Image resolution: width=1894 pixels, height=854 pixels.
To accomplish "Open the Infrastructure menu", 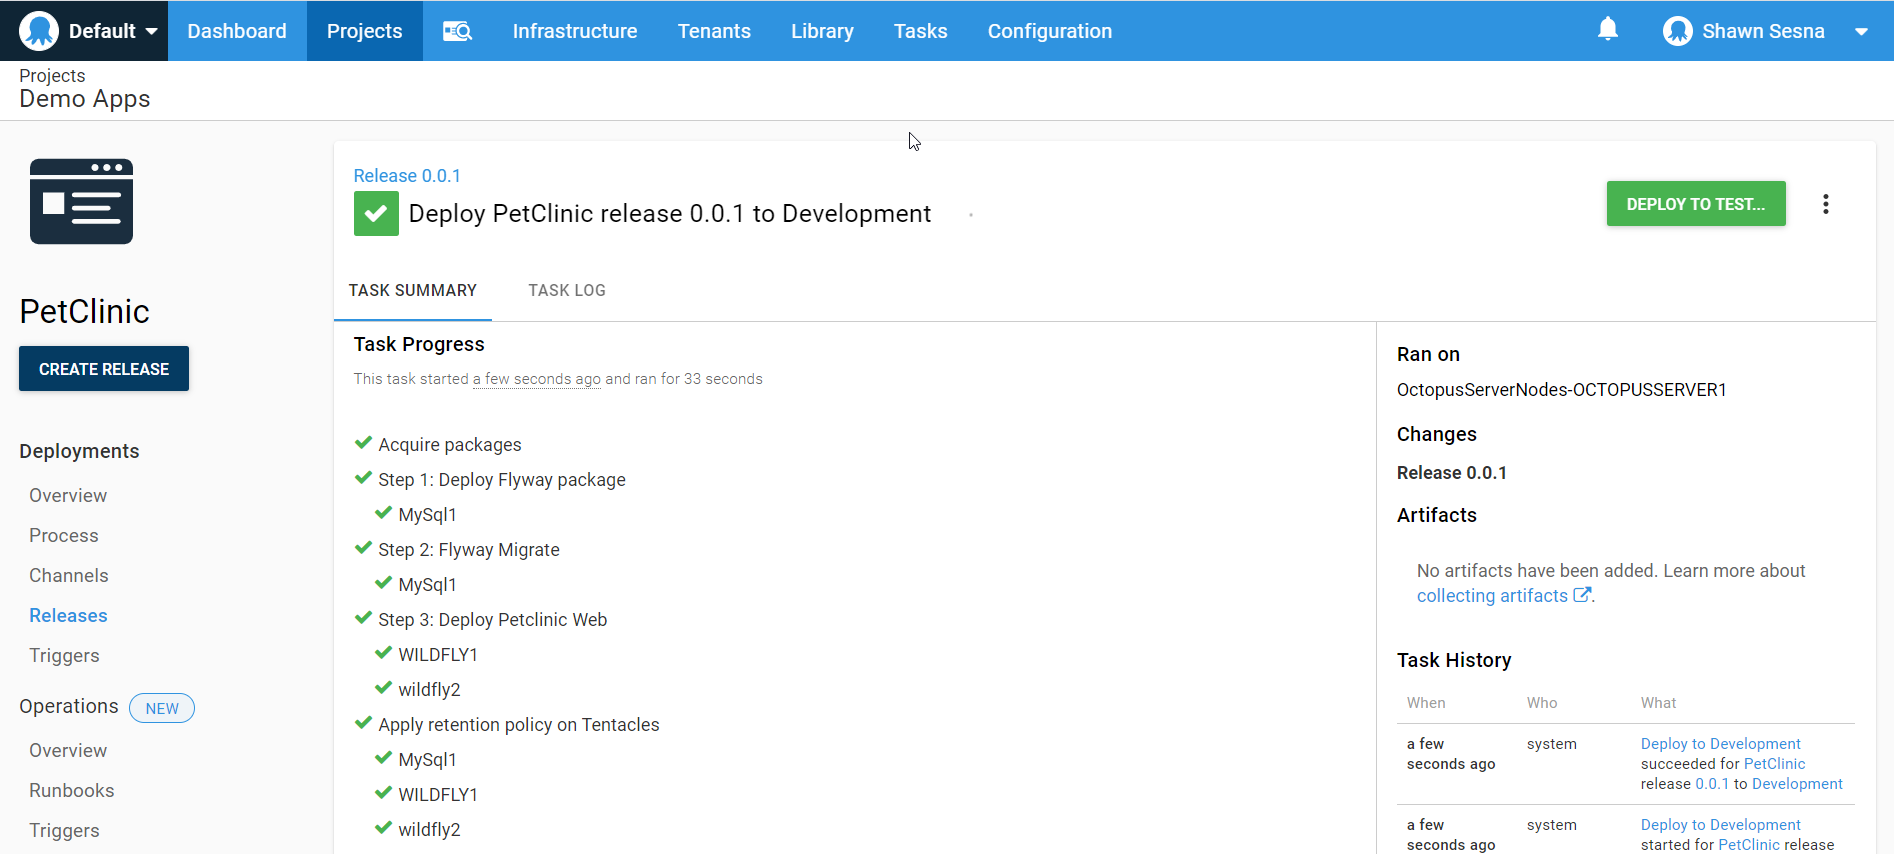I will [574, 31].
